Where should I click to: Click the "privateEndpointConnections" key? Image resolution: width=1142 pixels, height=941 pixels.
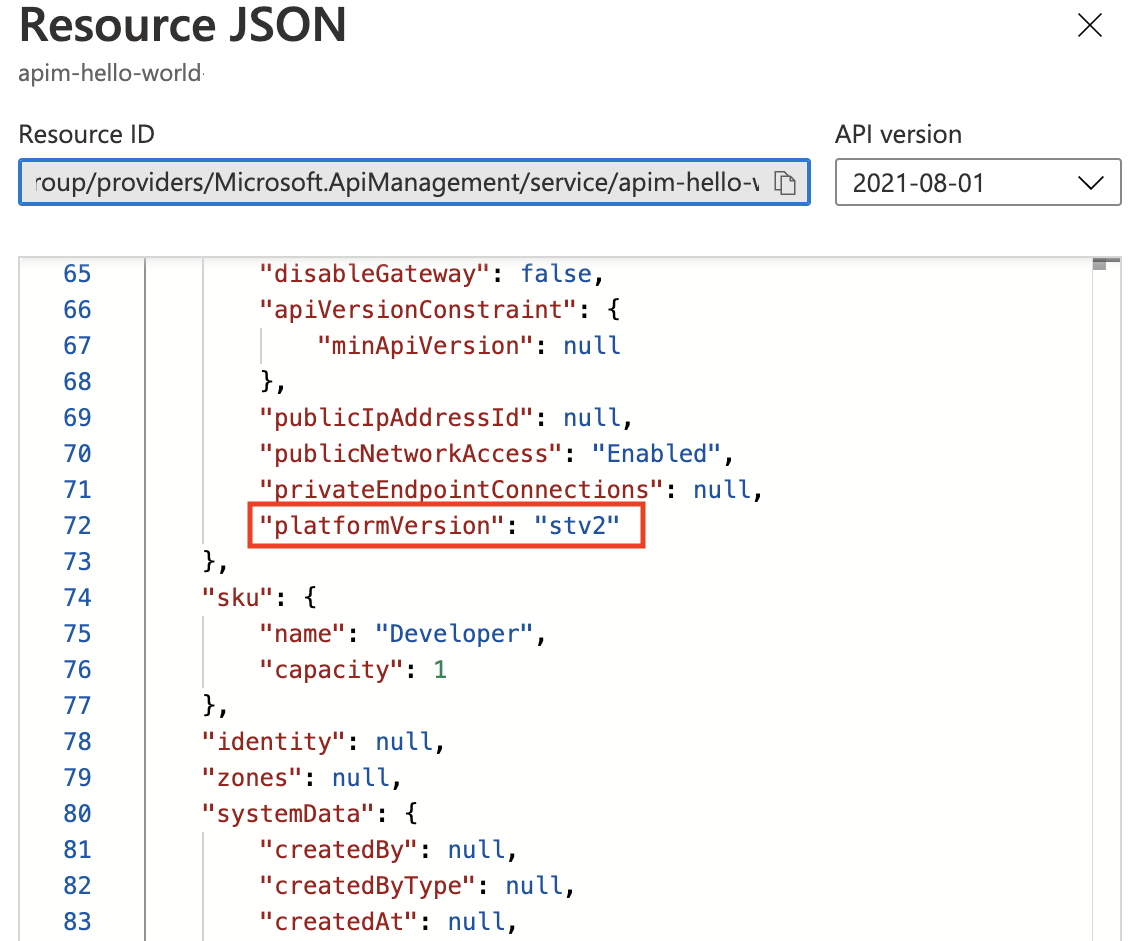tap(462, 489)
